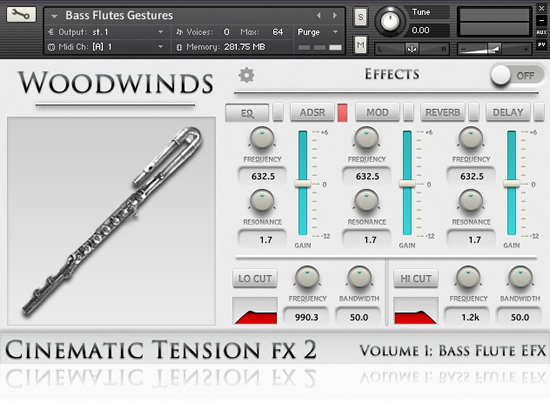
Task: Click the Hi Cut red filter curve display
Action: [x=416, y=310]
